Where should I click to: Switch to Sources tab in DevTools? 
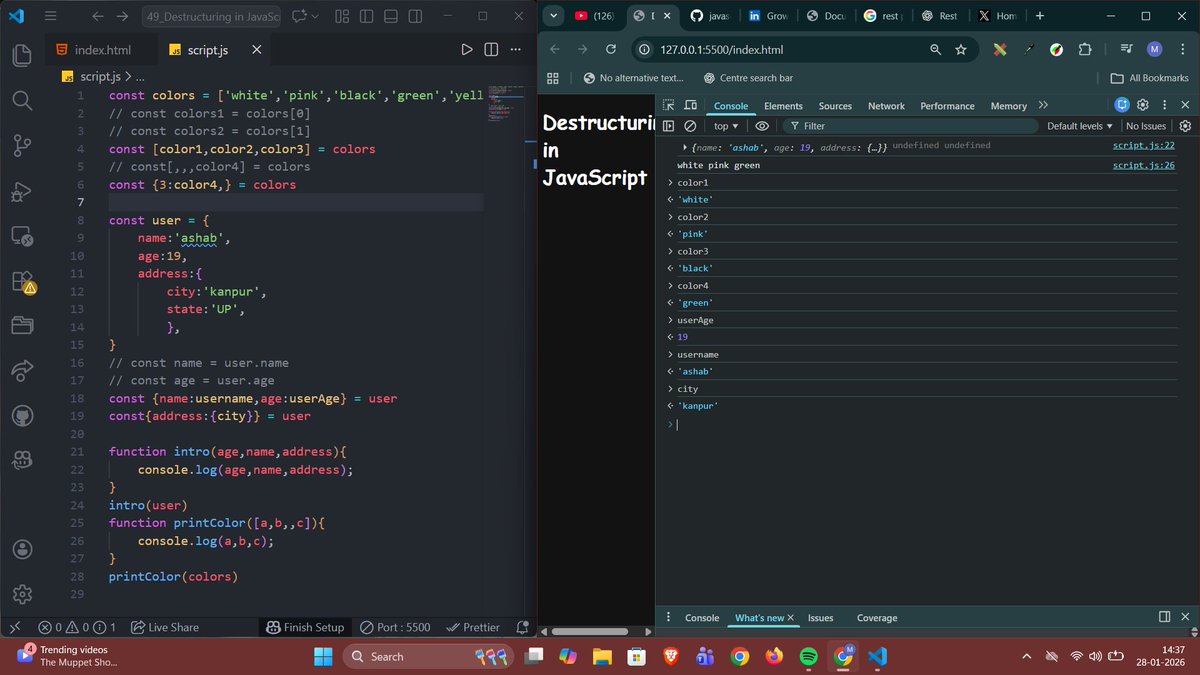coord(835,106)
